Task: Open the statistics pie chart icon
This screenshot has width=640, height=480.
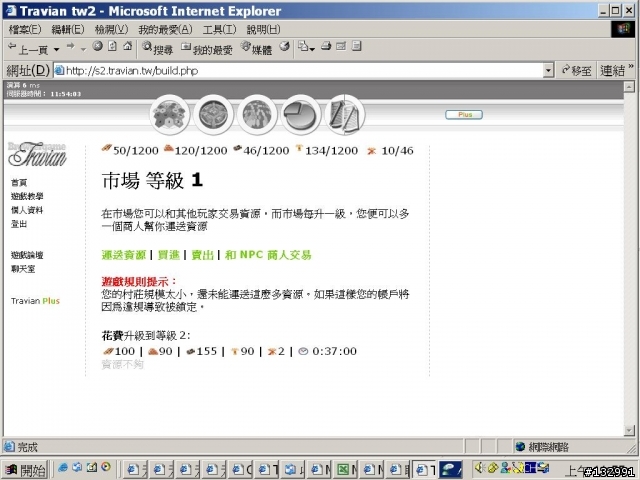Action: click(x=301, y=115)
